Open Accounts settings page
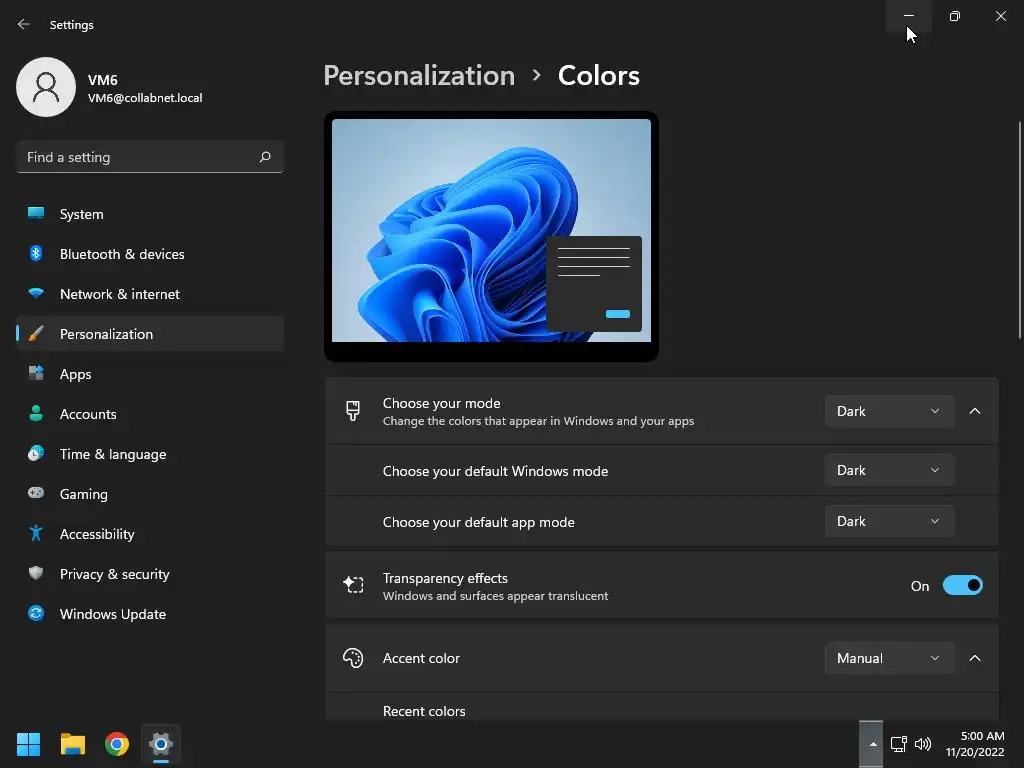Screen dimensions: 1024x768 click(150, 414)
